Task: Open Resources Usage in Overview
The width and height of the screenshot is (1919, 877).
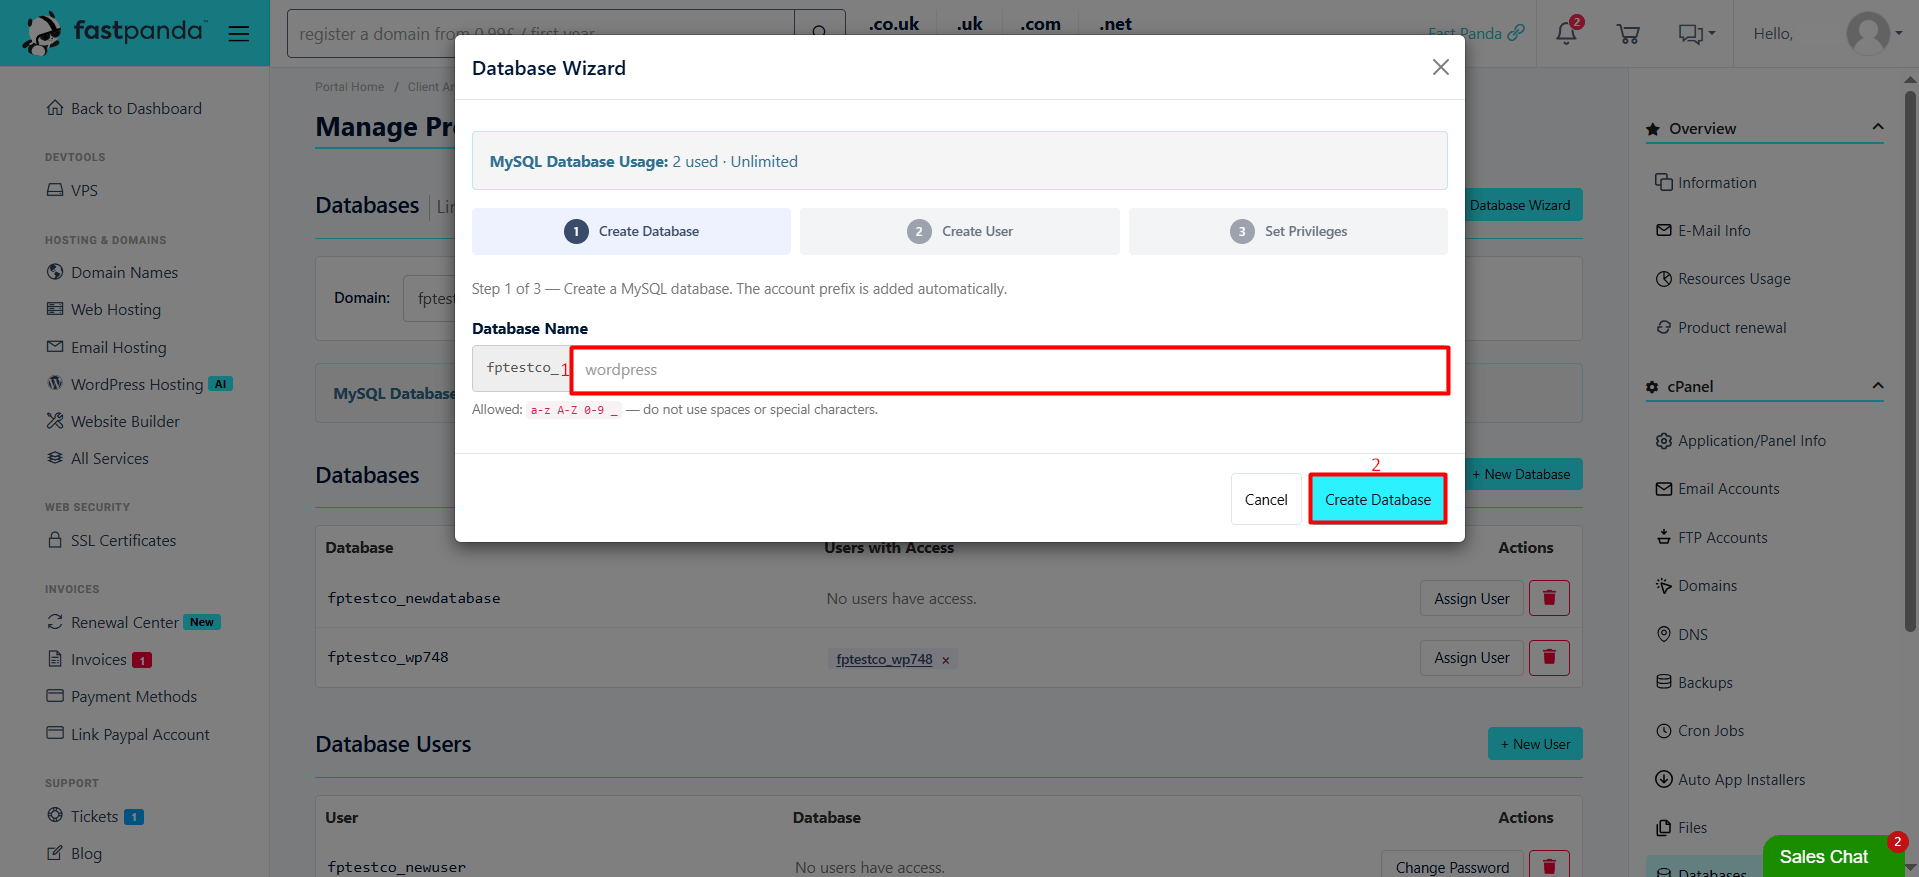Action: (x=1723, y=279)
